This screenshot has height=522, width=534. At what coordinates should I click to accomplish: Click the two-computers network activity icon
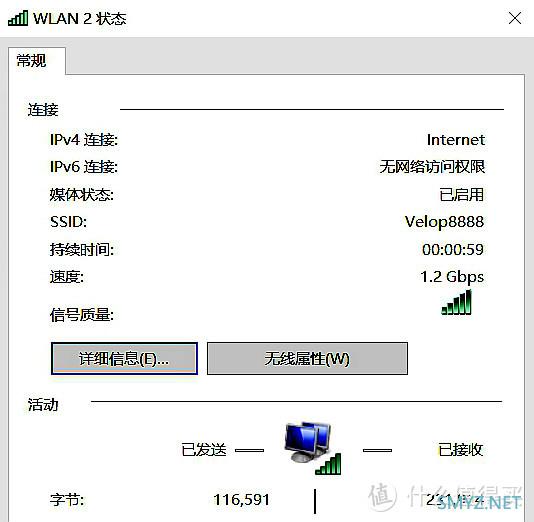coord(313,448)
